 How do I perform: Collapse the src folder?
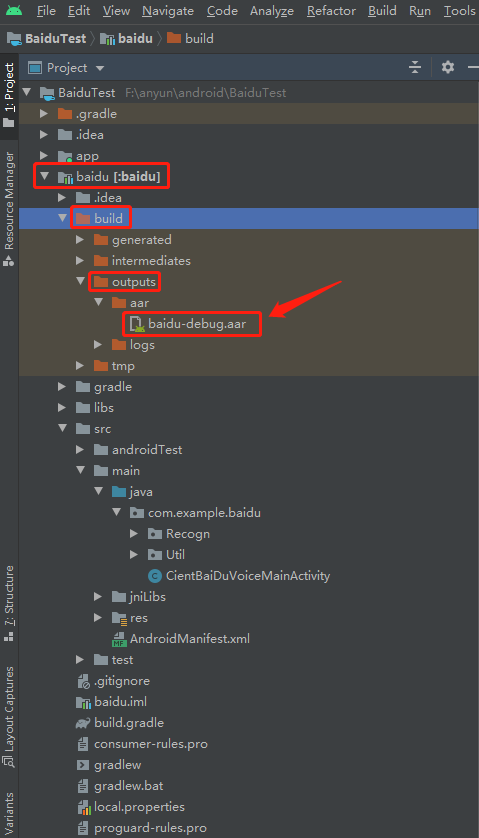(x=63, y=429)
